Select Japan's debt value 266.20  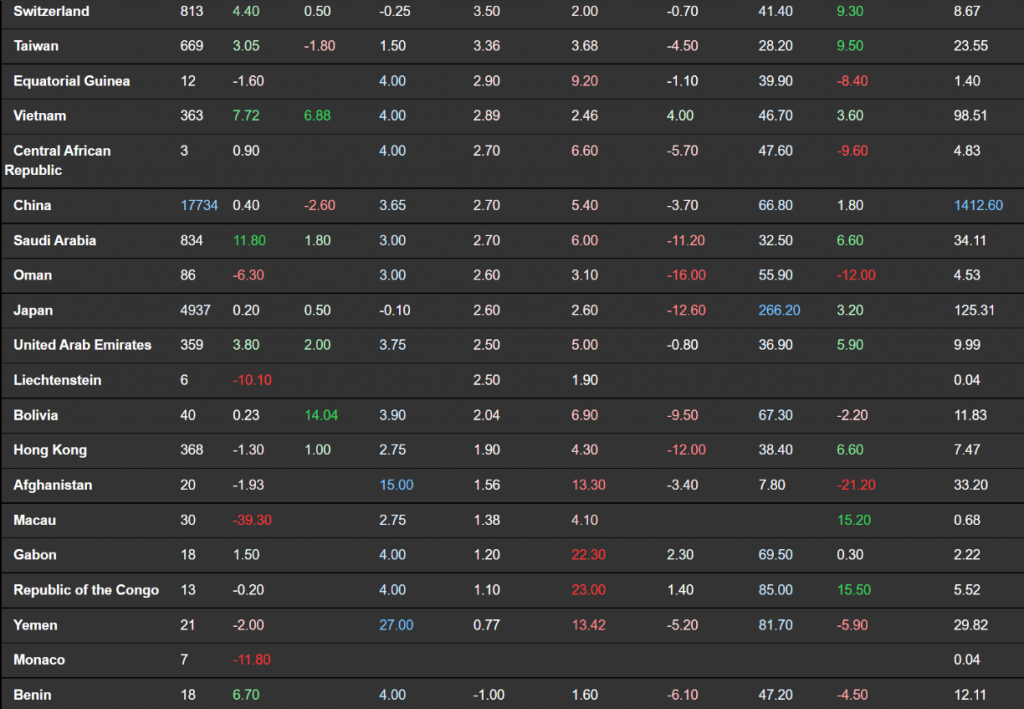point(779,311)
